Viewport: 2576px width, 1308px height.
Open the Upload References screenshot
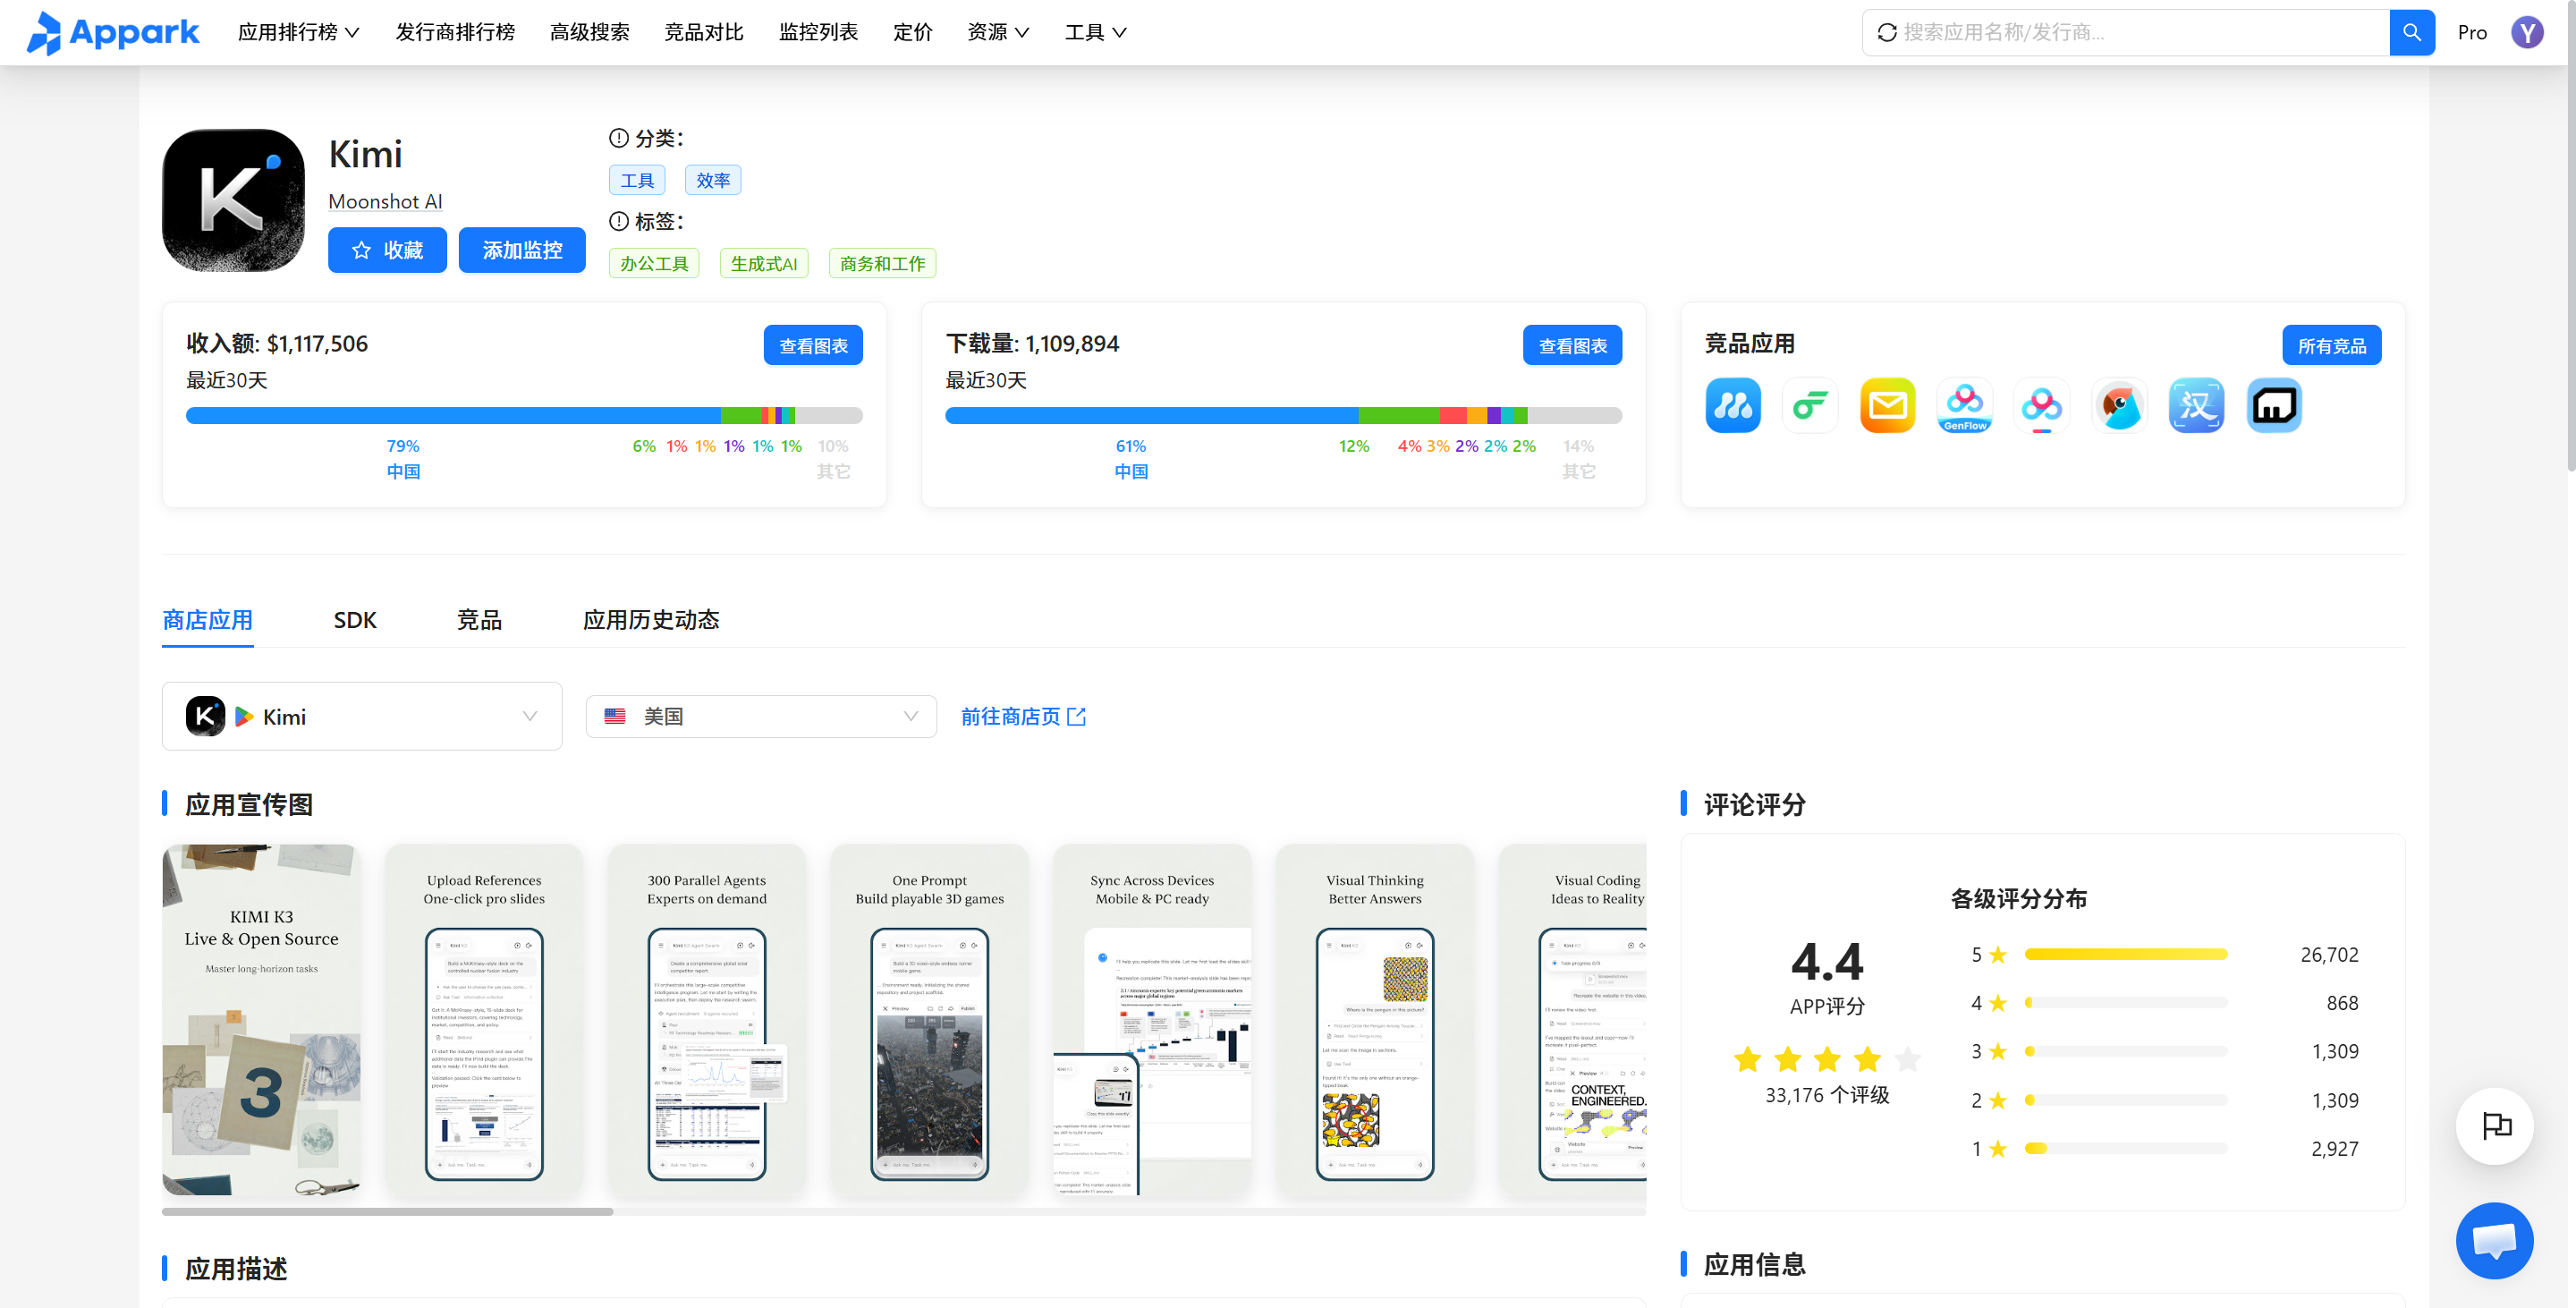[484, 1020]
